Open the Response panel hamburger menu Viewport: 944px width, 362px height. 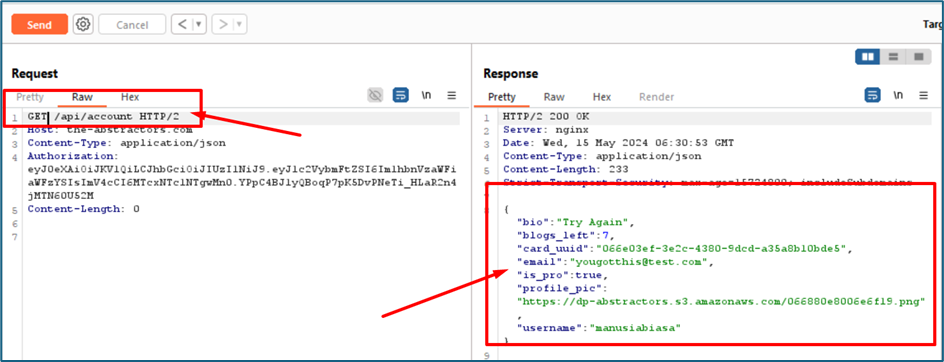click(x=924, y=95)
